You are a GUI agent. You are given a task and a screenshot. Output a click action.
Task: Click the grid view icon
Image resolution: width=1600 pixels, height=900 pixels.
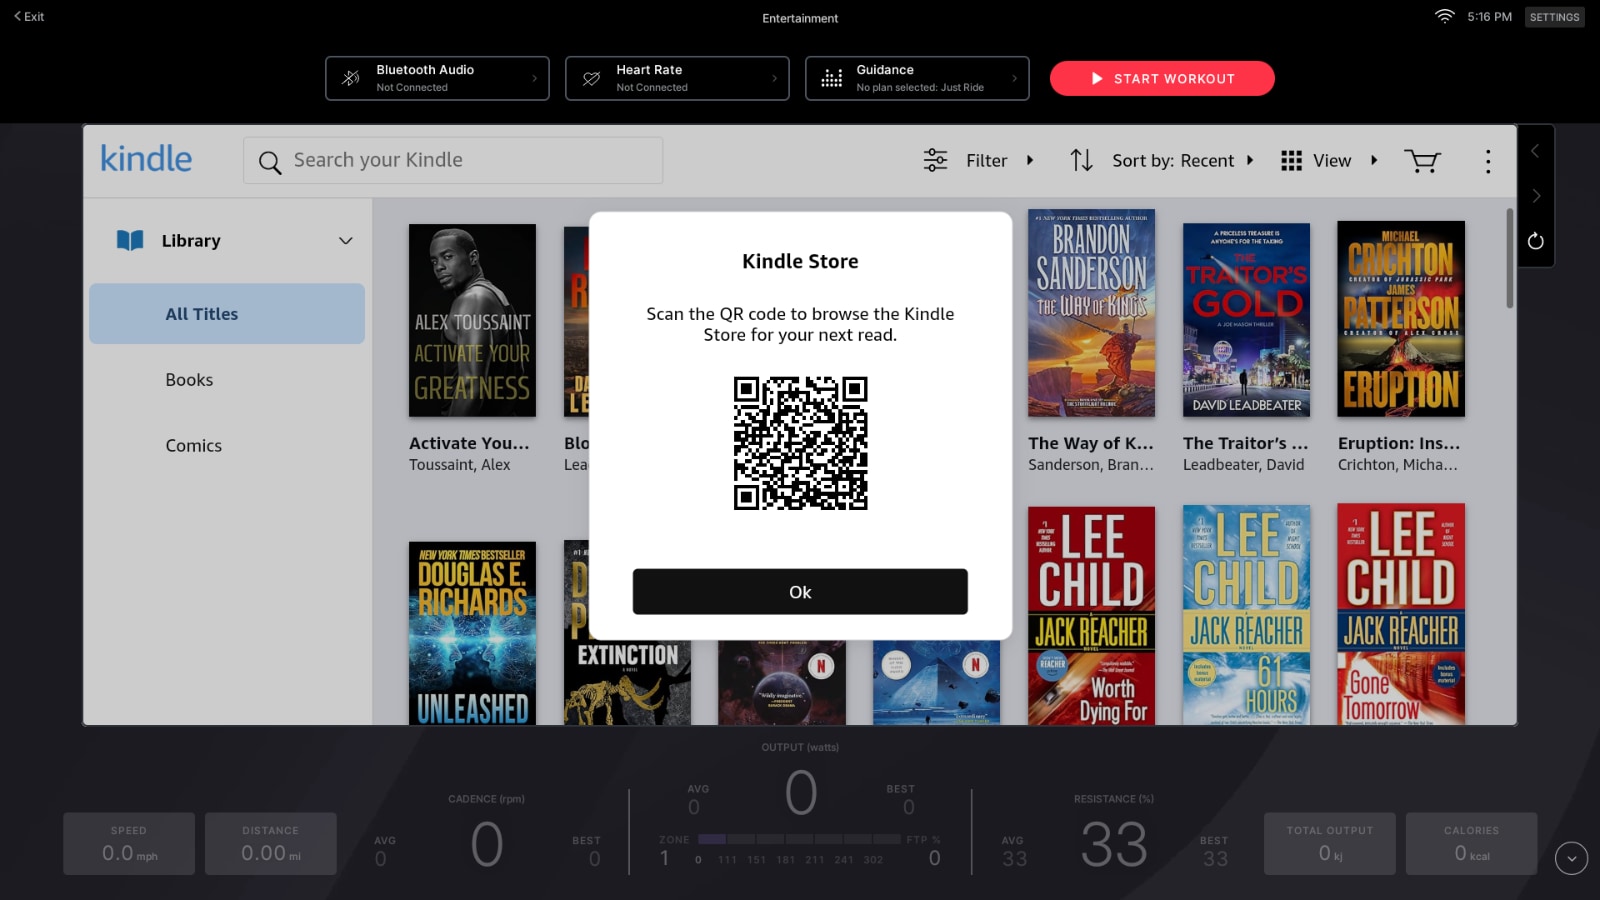[x=1291, y=161]
